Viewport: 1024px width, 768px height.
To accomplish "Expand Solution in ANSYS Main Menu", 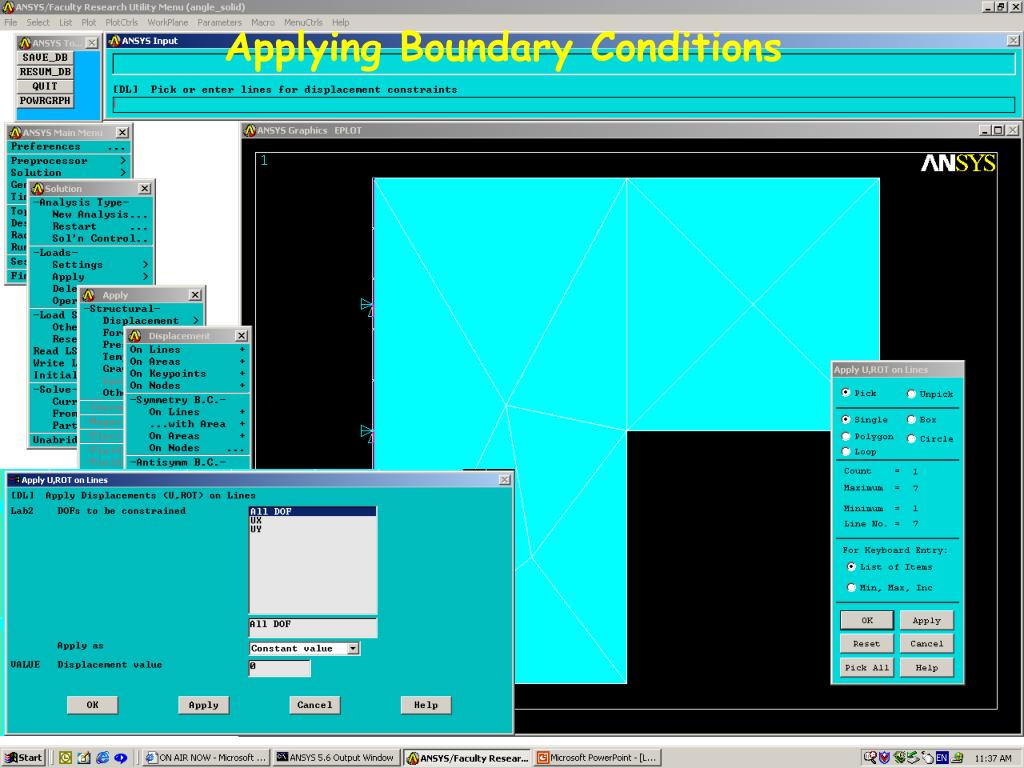I will tap(68, 172).
